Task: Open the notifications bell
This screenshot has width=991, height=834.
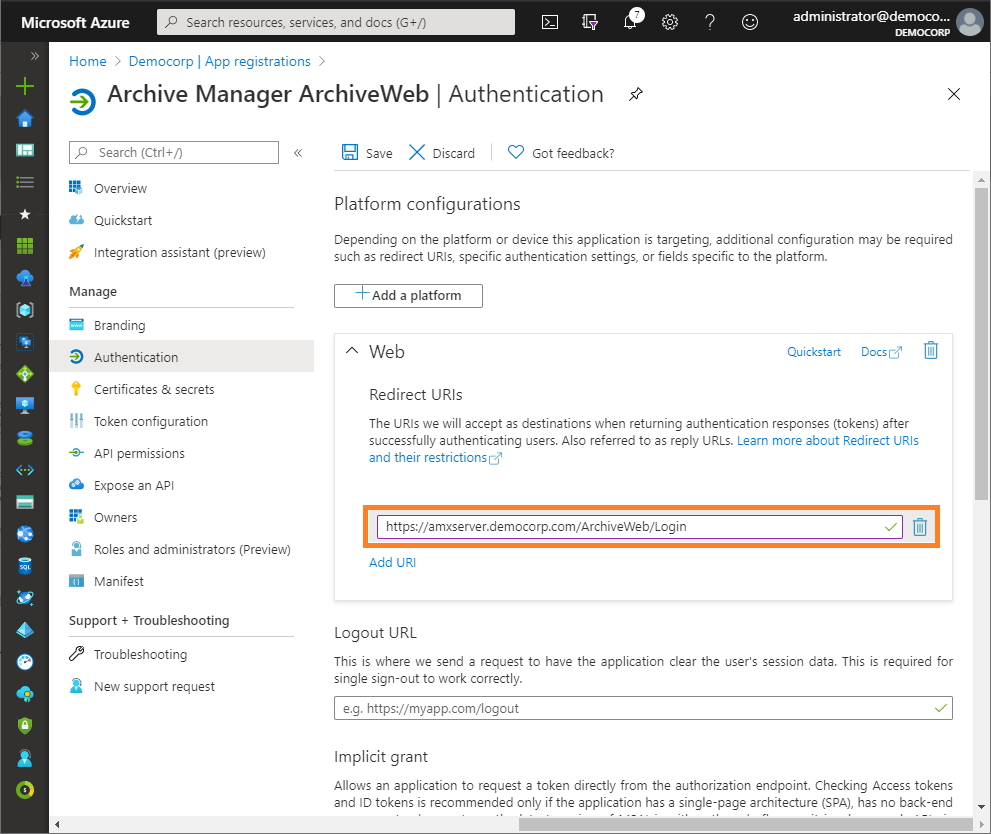Action: (x=630, y=22)
